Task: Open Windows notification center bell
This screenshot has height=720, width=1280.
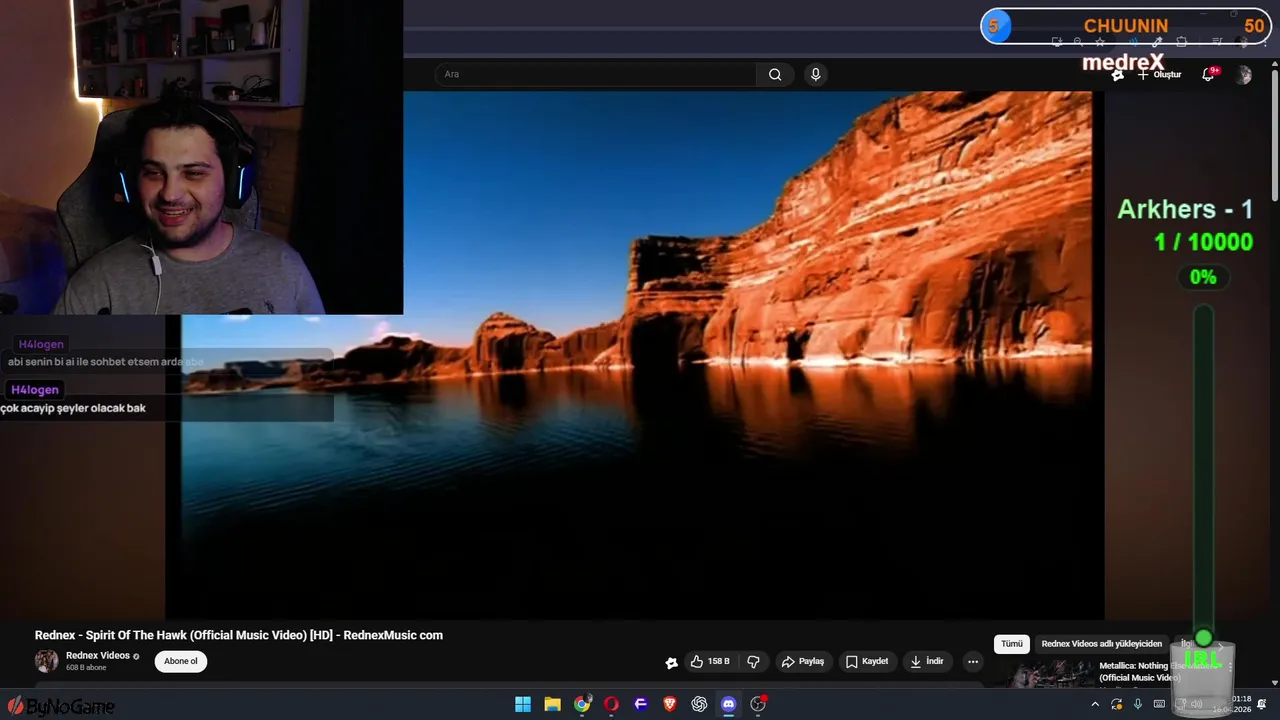Action: click(1261, 704)
